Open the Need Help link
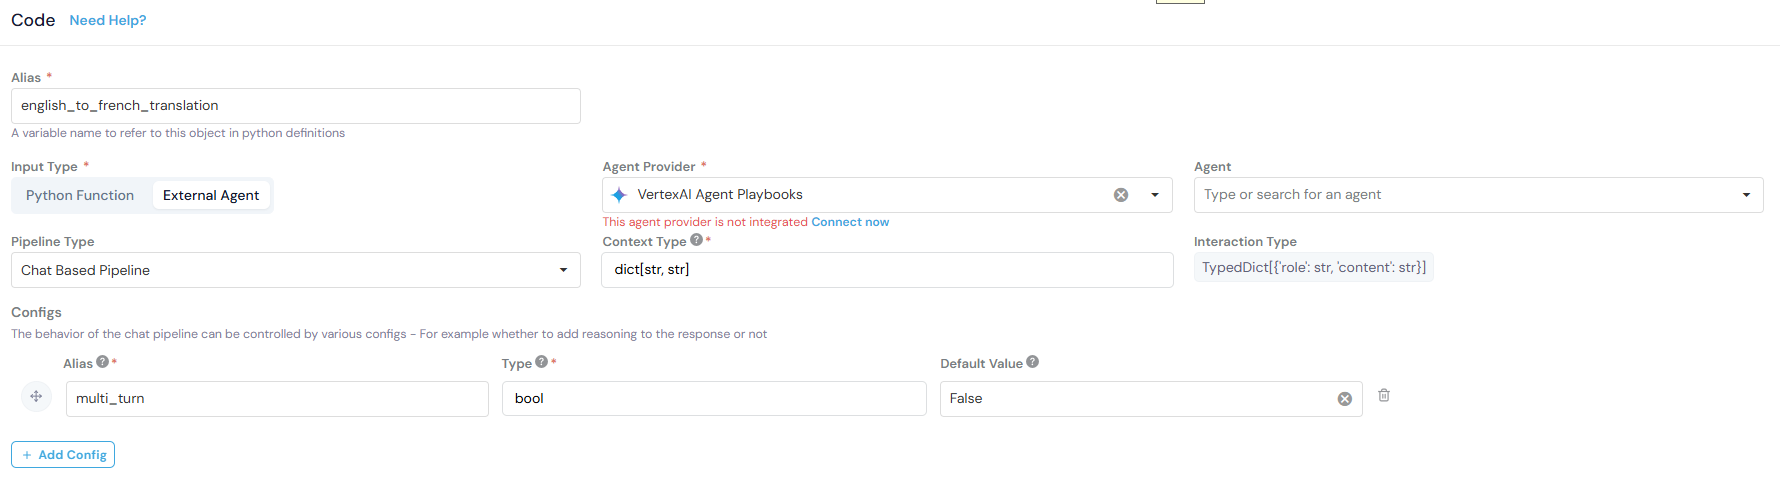This screenshot has width=1780, height=478. [x=108, y=21]
